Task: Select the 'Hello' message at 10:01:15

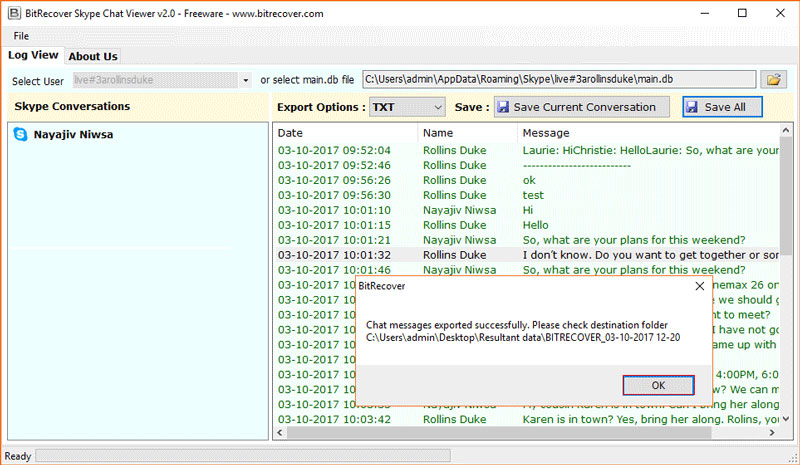Action: (528, 225)
